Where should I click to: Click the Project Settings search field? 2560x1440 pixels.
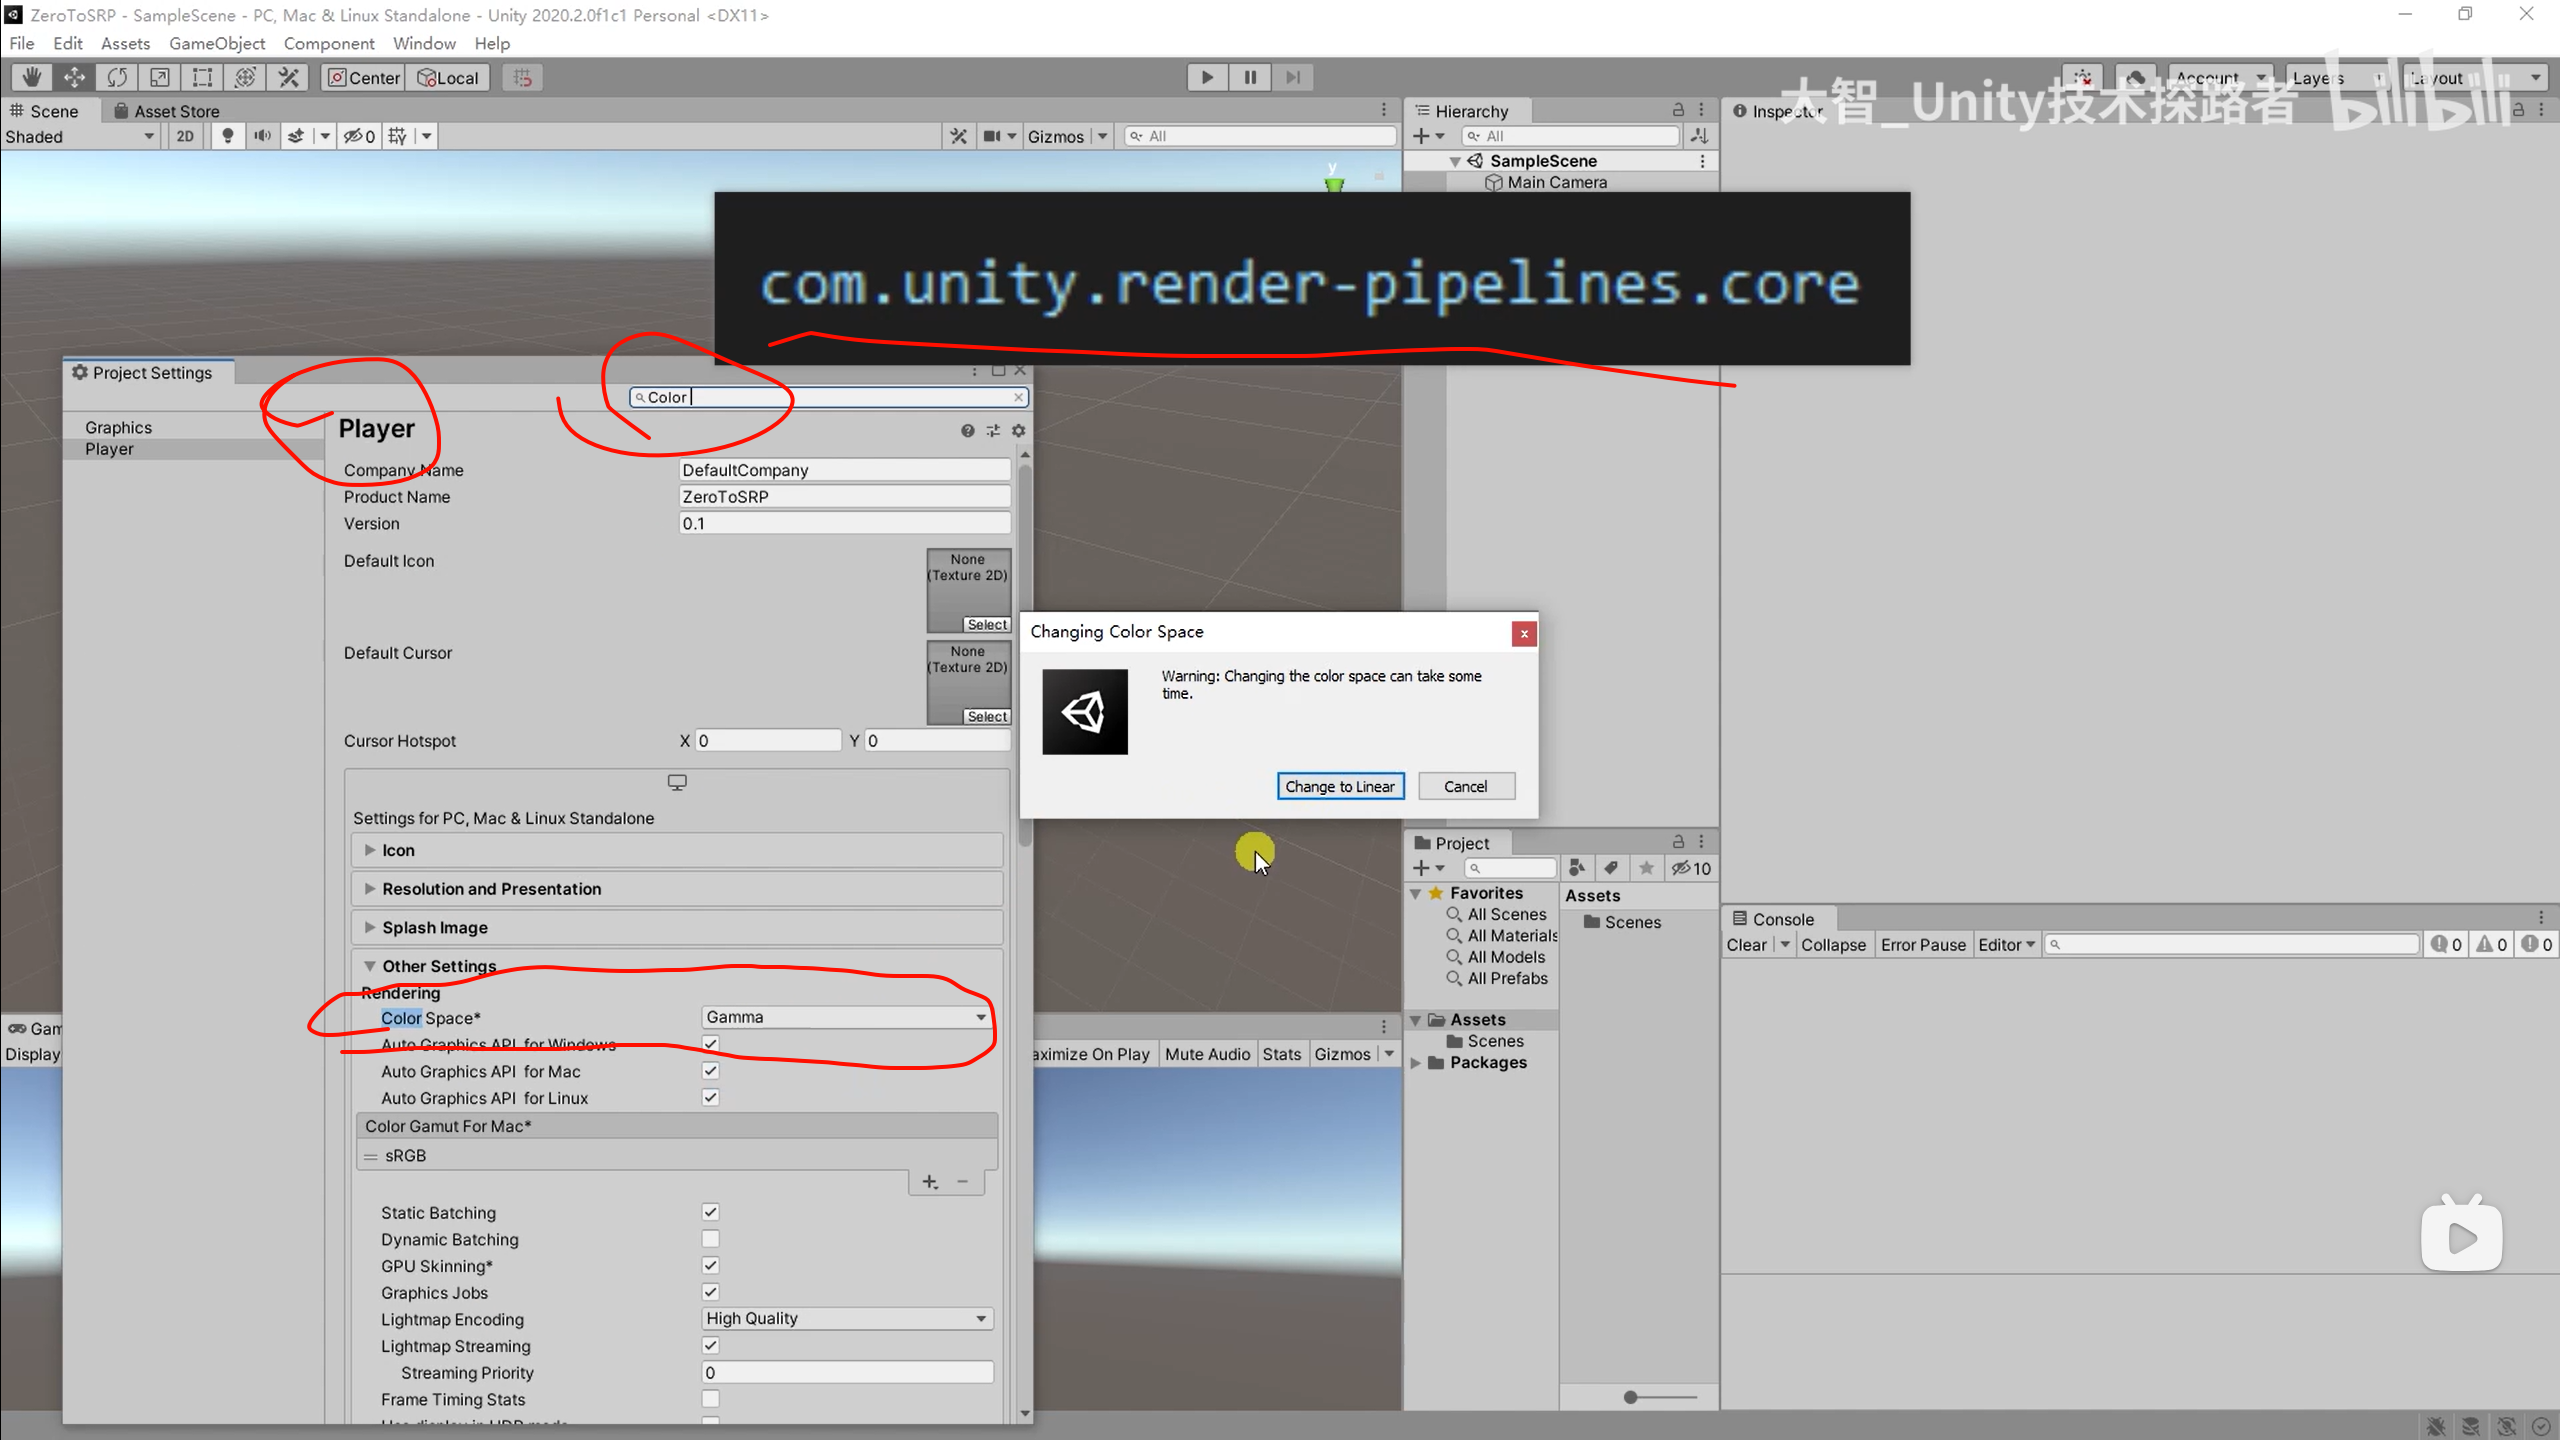[x=827, y=397]
